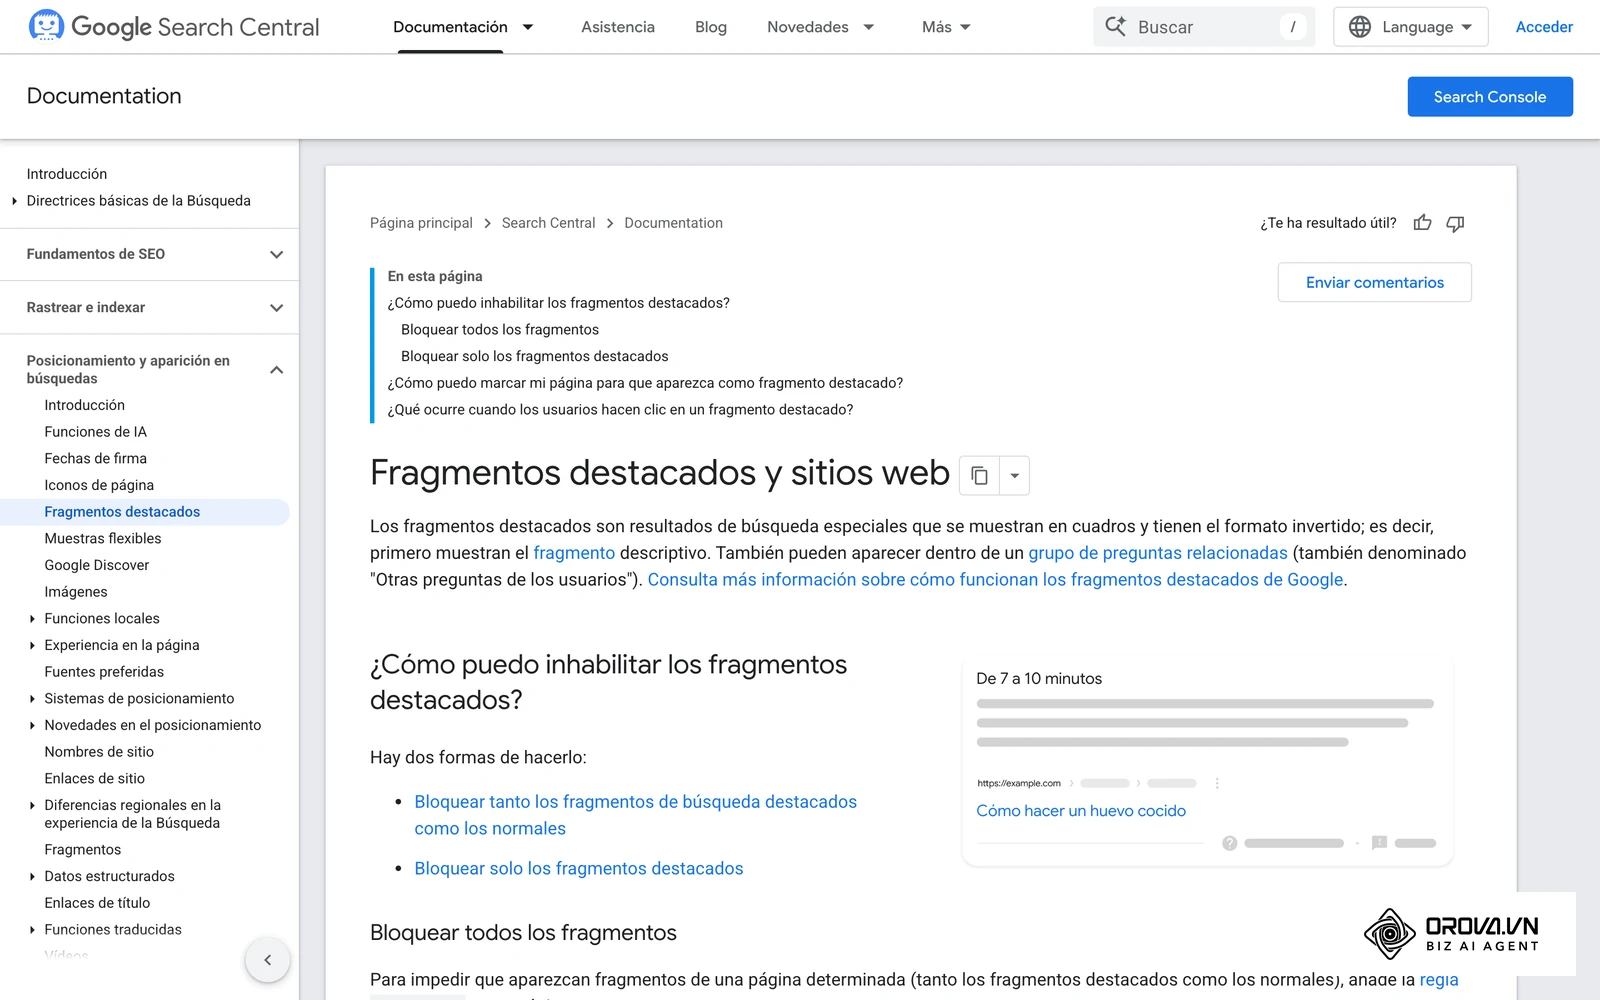Viewport: 1600px width, 1000px height.
Task: Open Introducción at top of sidebar
Action: click(66, 174)
